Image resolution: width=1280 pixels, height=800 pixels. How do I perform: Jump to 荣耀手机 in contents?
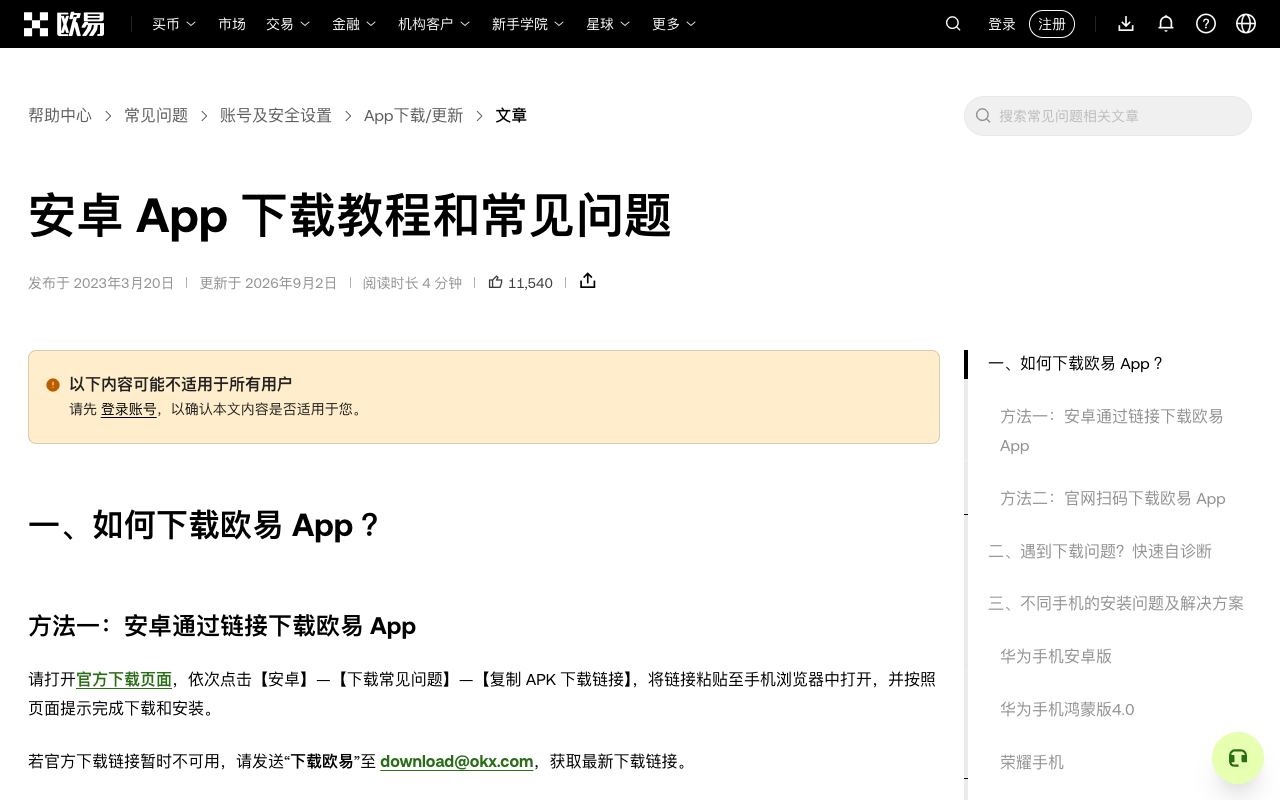pos(1032,762)
